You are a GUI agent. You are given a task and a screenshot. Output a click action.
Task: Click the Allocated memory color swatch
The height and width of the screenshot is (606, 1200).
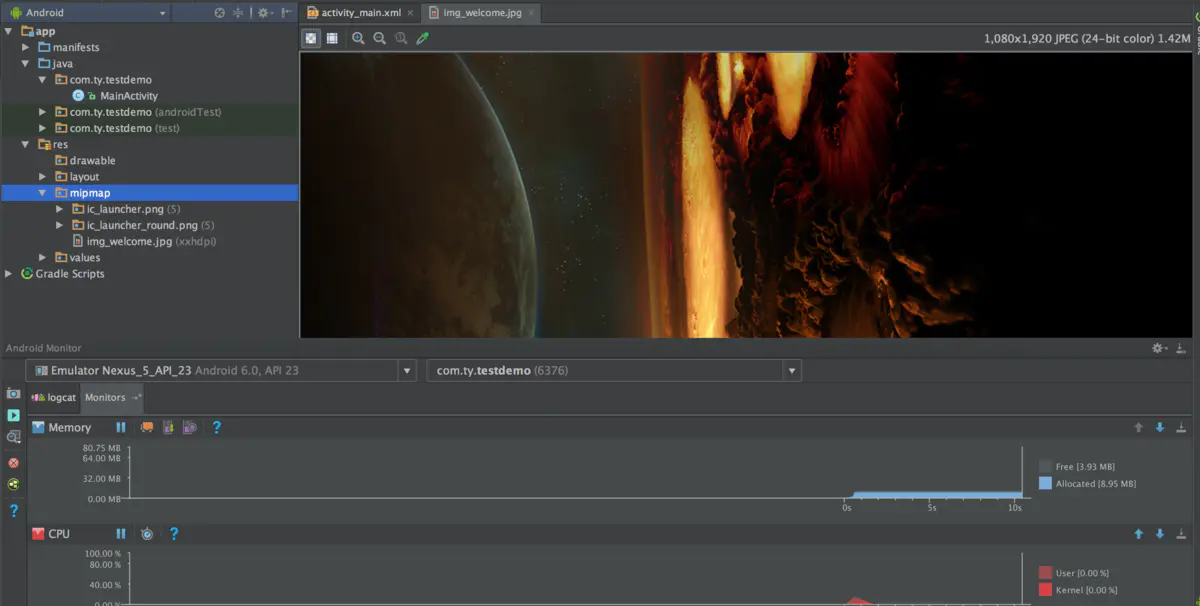pos(1045,483)
